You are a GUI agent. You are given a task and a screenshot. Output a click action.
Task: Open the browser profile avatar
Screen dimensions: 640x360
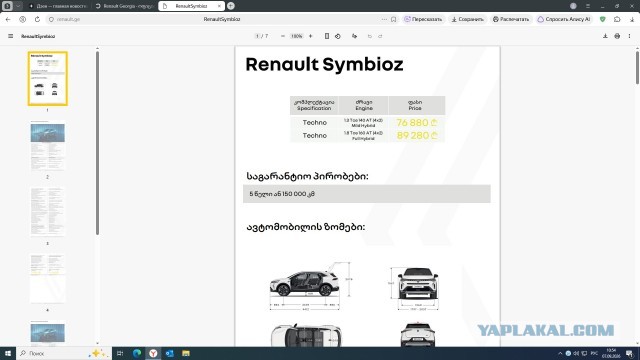click(573, 6)
